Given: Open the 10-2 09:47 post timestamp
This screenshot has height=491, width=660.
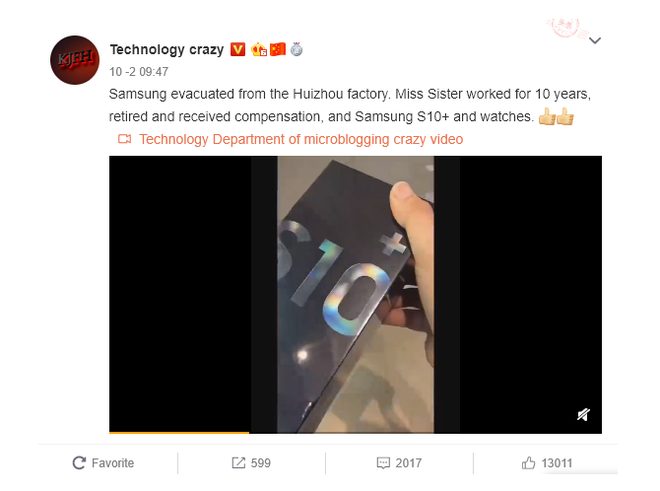Looking at the screenshot, I should (139, 72).
